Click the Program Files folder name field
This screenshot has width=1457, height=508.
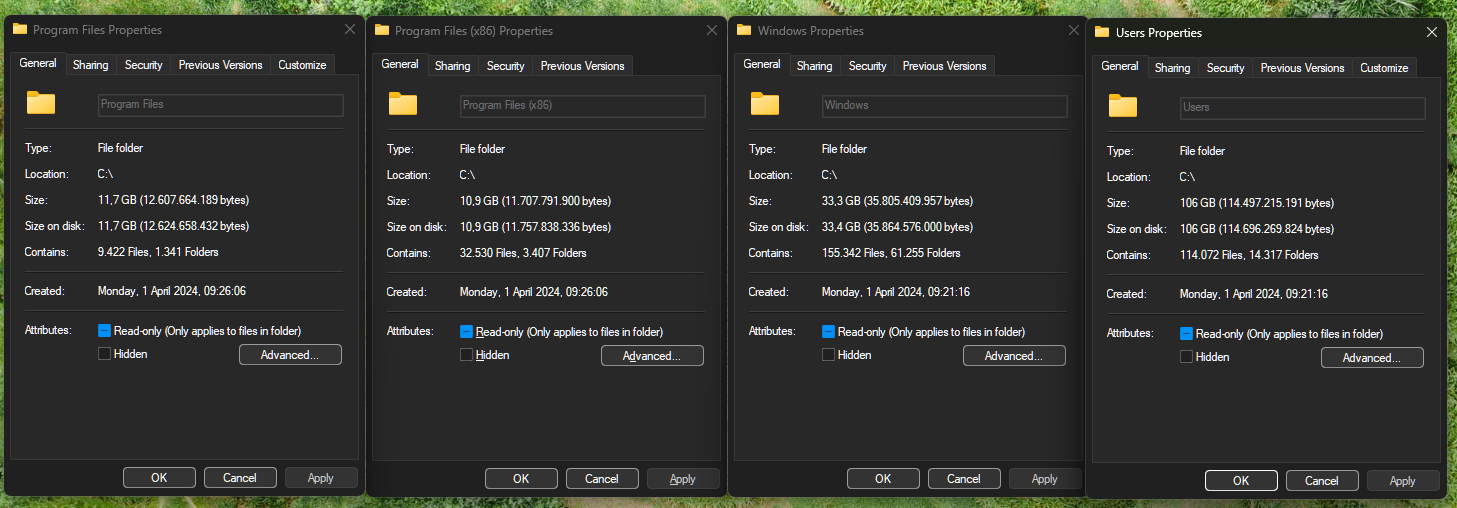pos(221,104)
